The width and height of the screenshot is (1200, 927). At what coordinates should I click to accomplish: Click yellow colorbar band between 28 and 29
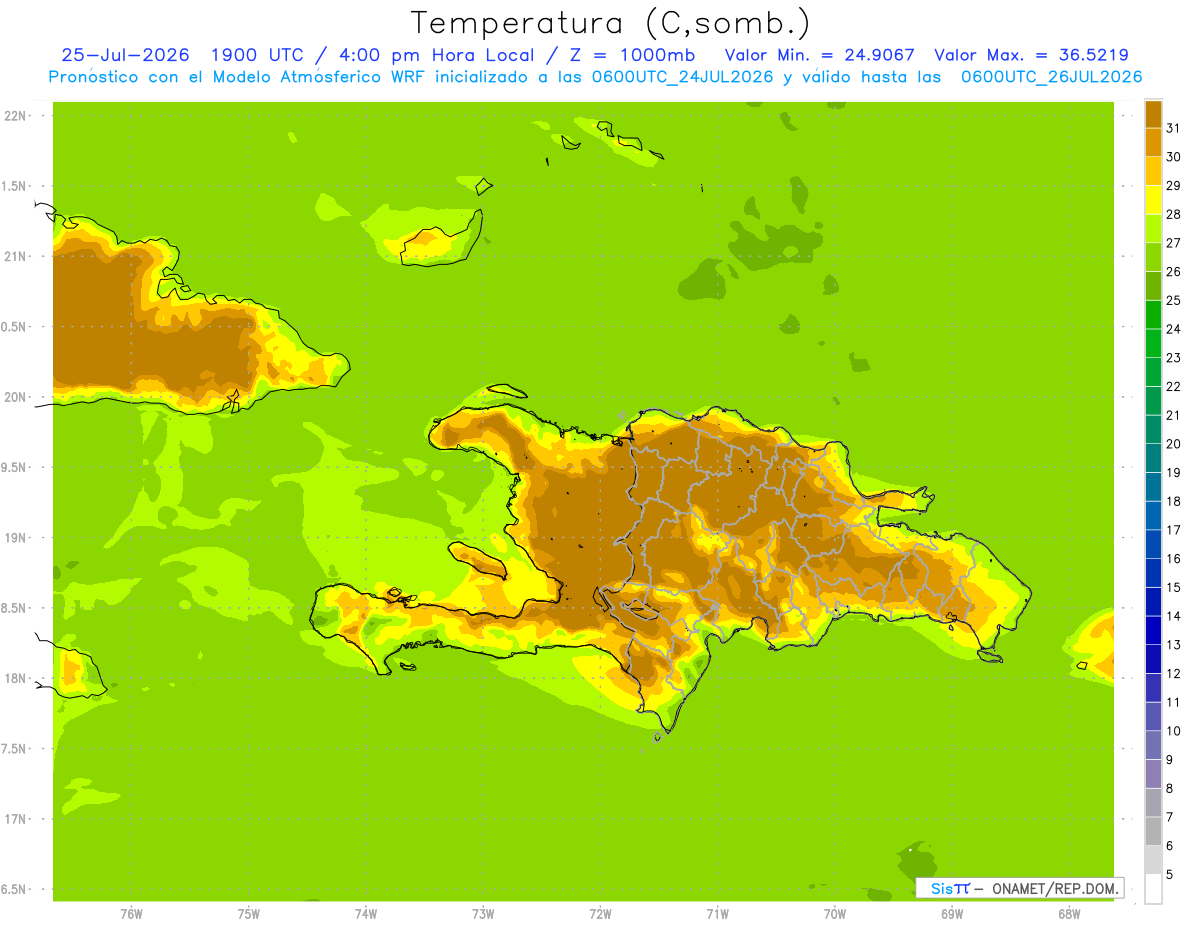click(x=1153, y=199)
